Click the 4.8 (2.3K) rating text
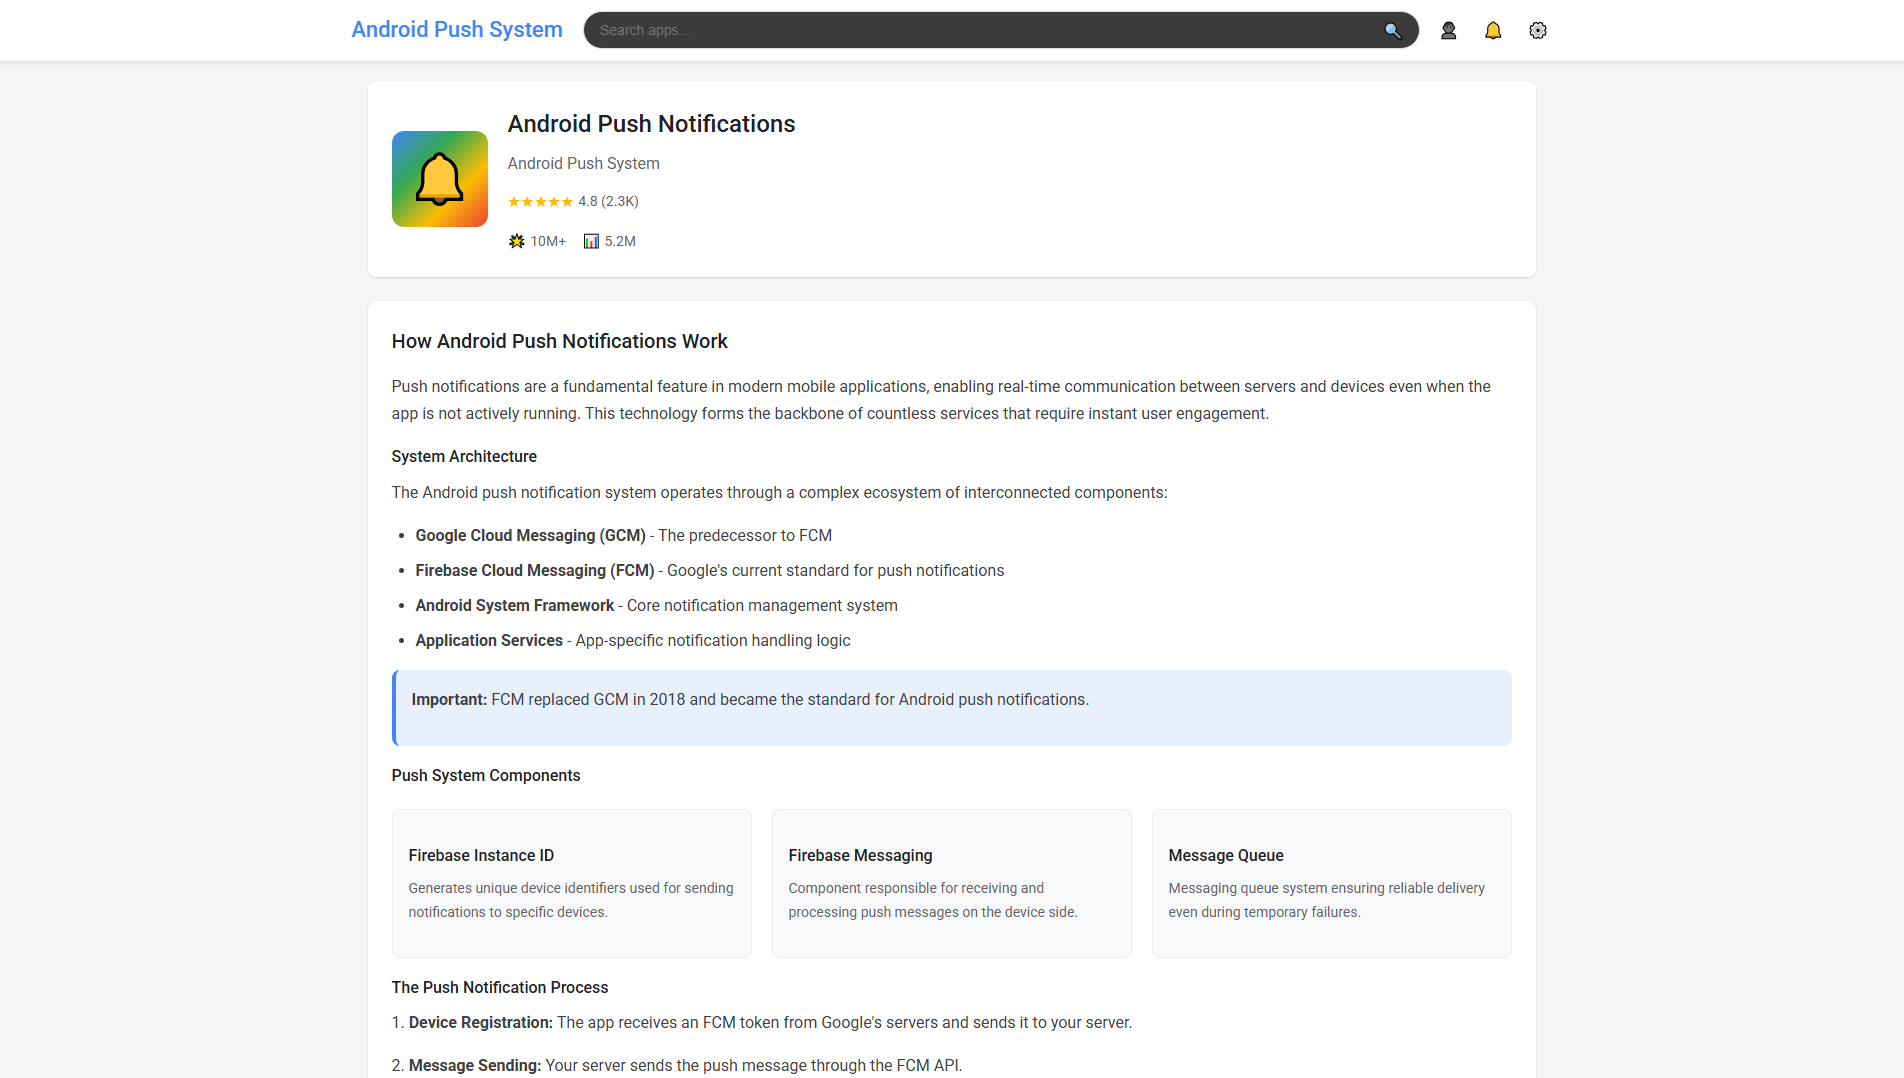This screenshot has width=1904, height=1078. [x=608, y=202]
